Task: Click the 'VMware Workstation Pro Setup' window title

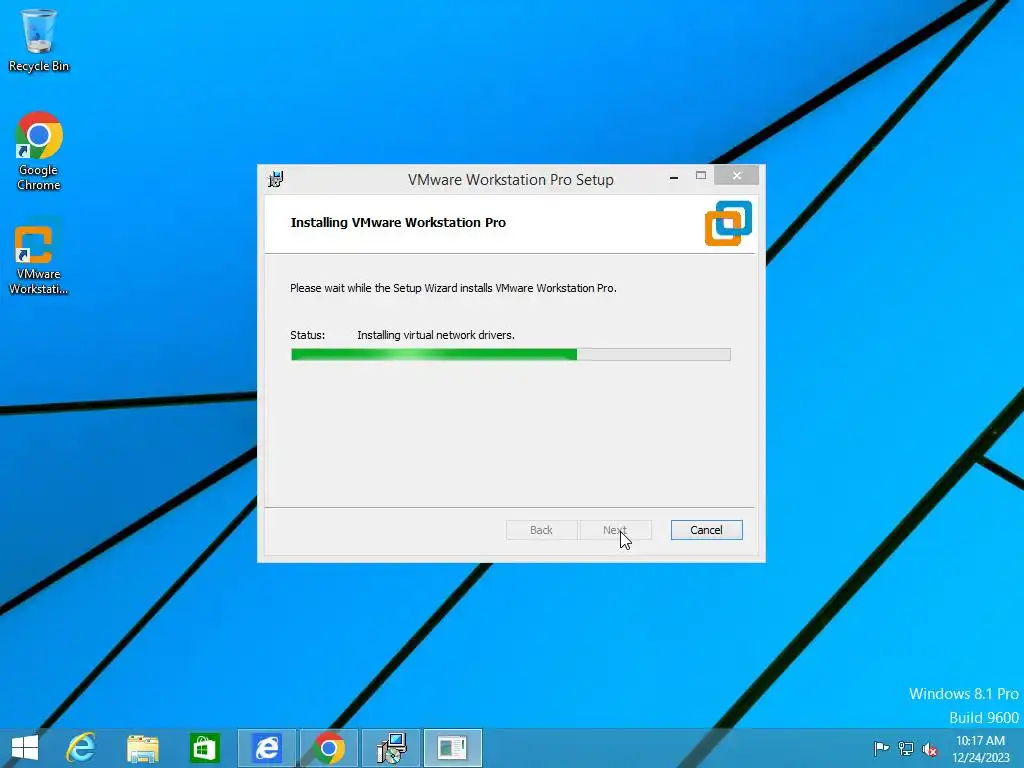Action: click(511, 180)
